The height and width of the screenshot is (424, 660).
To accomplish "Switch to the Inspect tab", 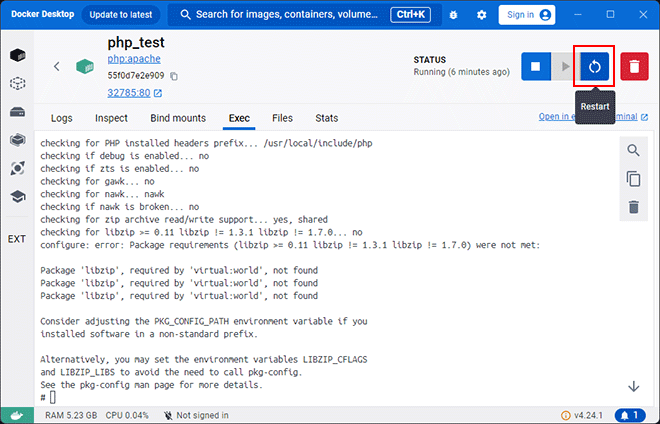I will (x=111, y=118).
